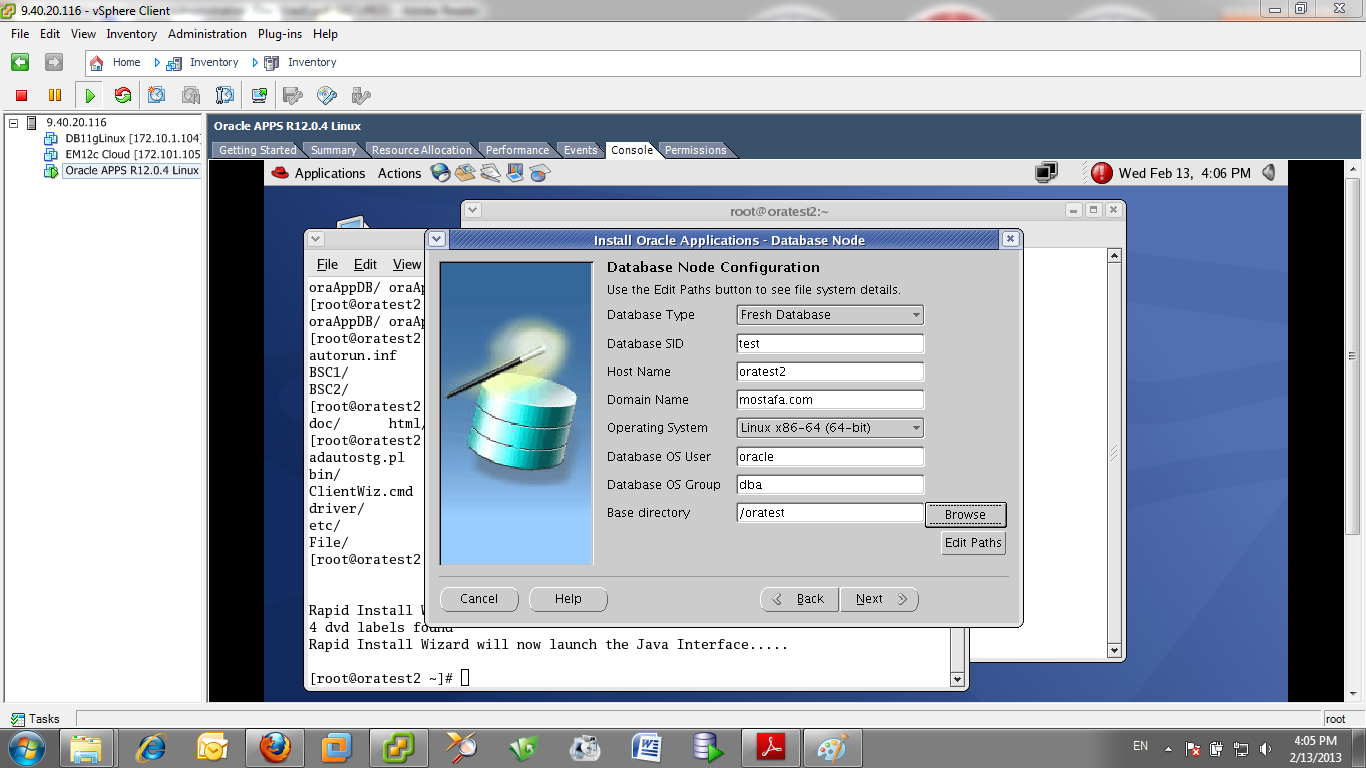Open the Tasks panel in the status bar
The image size is (1366, 768).
35,719
